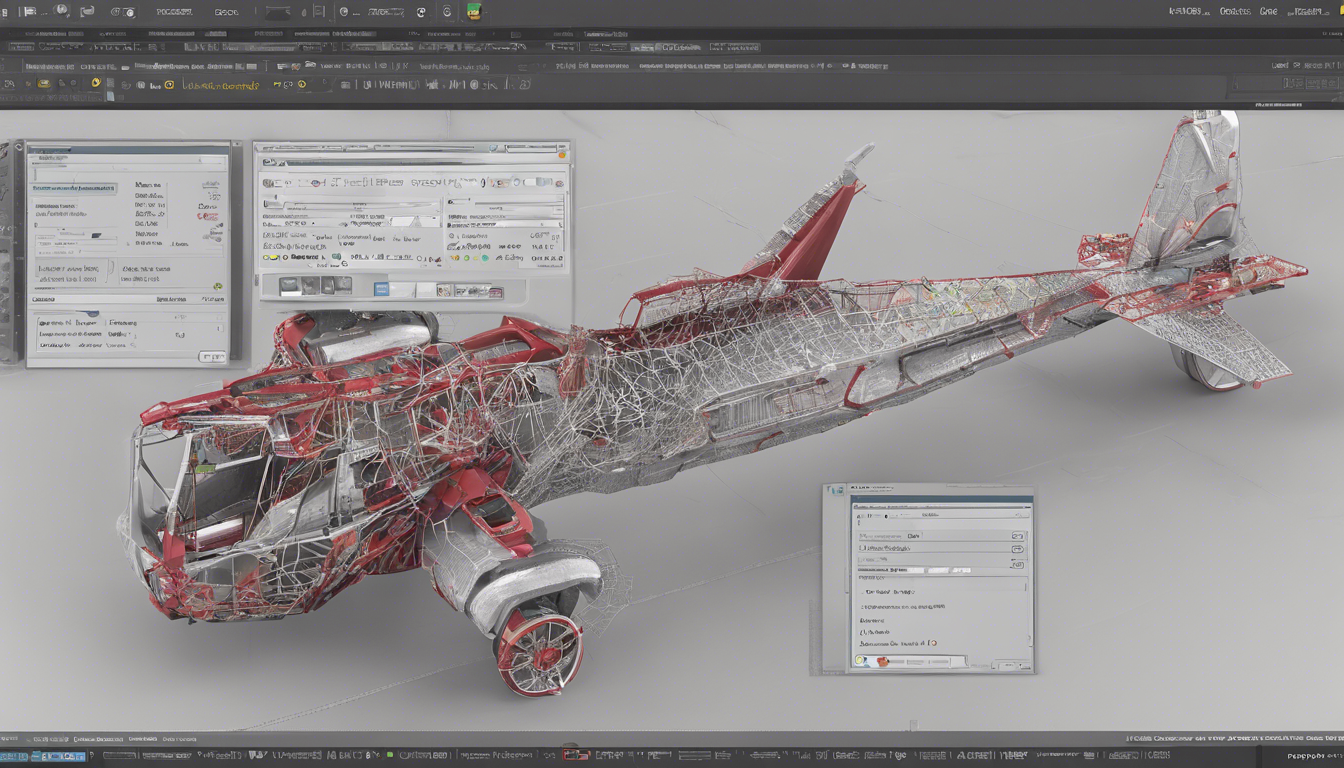Click the blue square icon in the middle dialog strip

point(381,289)
